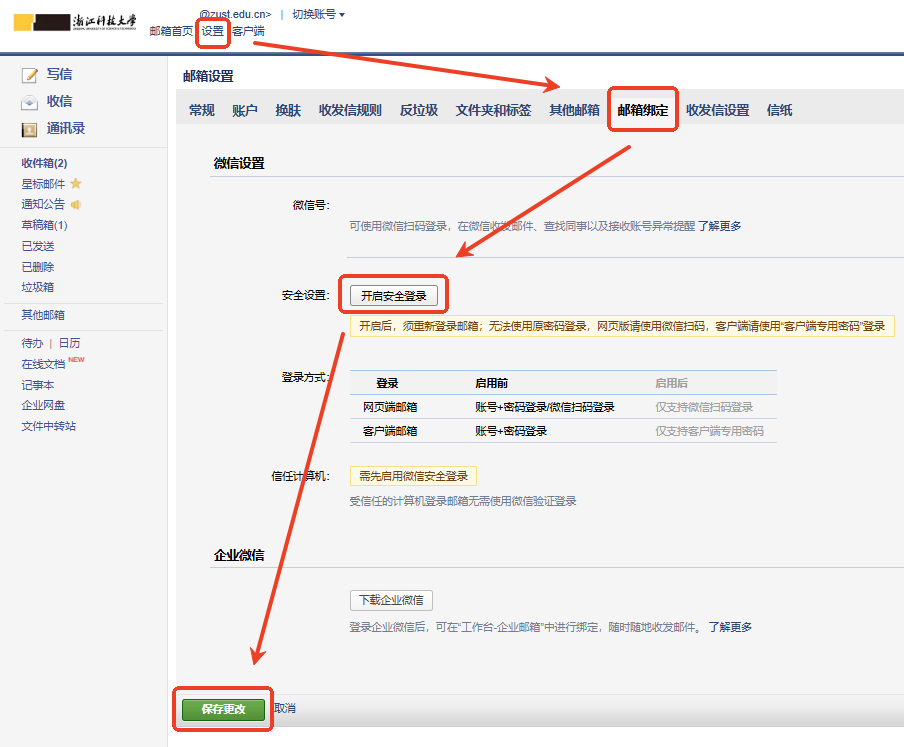Click the 开启安全登录 button
This screenshot has height=747, width=904.
(393, 296)
